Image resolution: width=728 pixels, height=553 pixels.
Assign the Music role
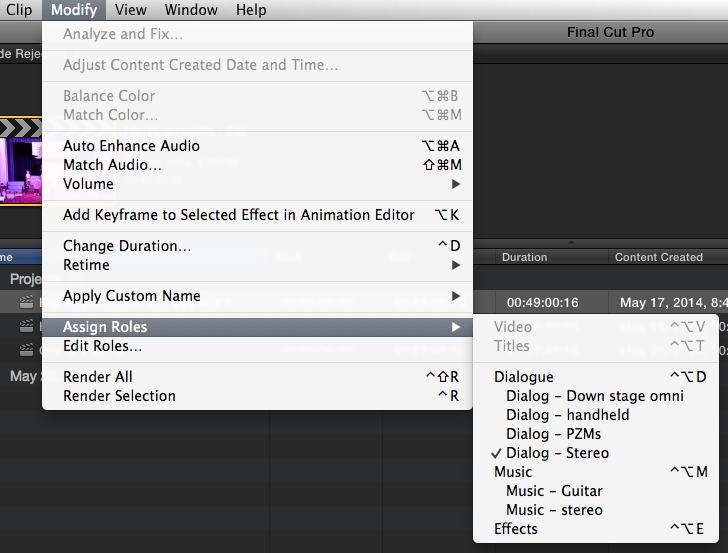point(596,472)
